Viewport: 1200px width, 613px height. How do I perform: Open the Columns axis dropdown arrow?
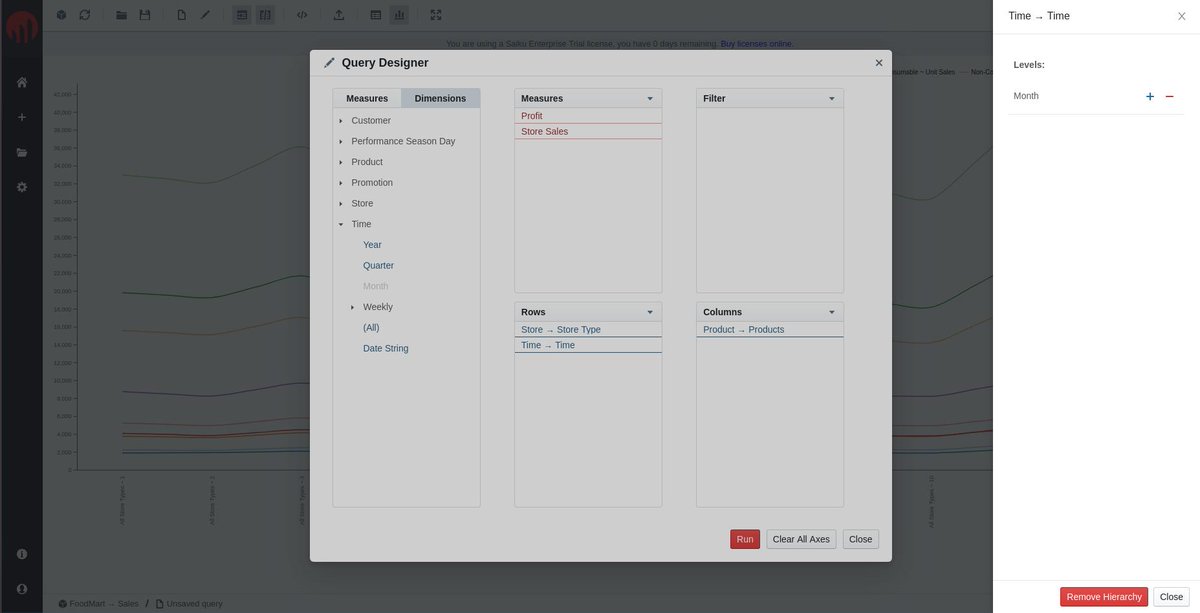(x=832, y=312)
